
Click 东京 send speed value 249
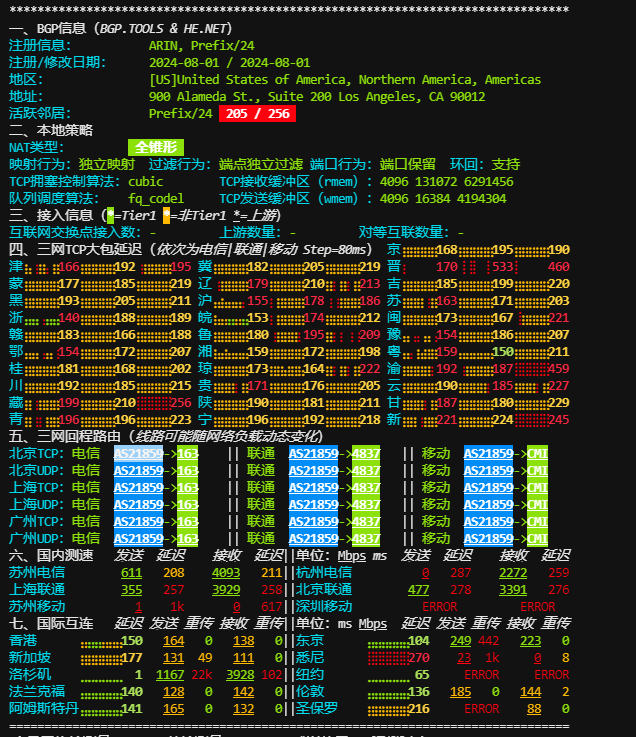(x=460, y=640)
